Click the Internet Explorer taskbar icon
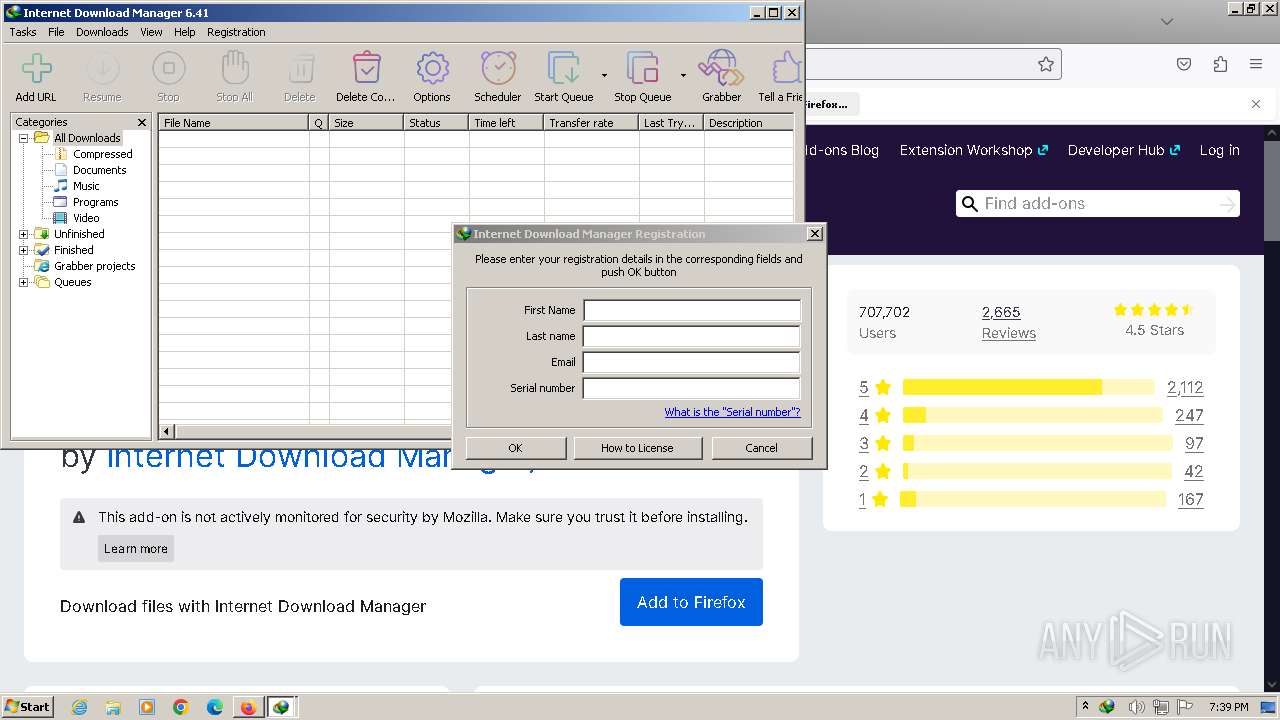The height and width of the screenshot is (720, 1280). click(x=80, y=707)
